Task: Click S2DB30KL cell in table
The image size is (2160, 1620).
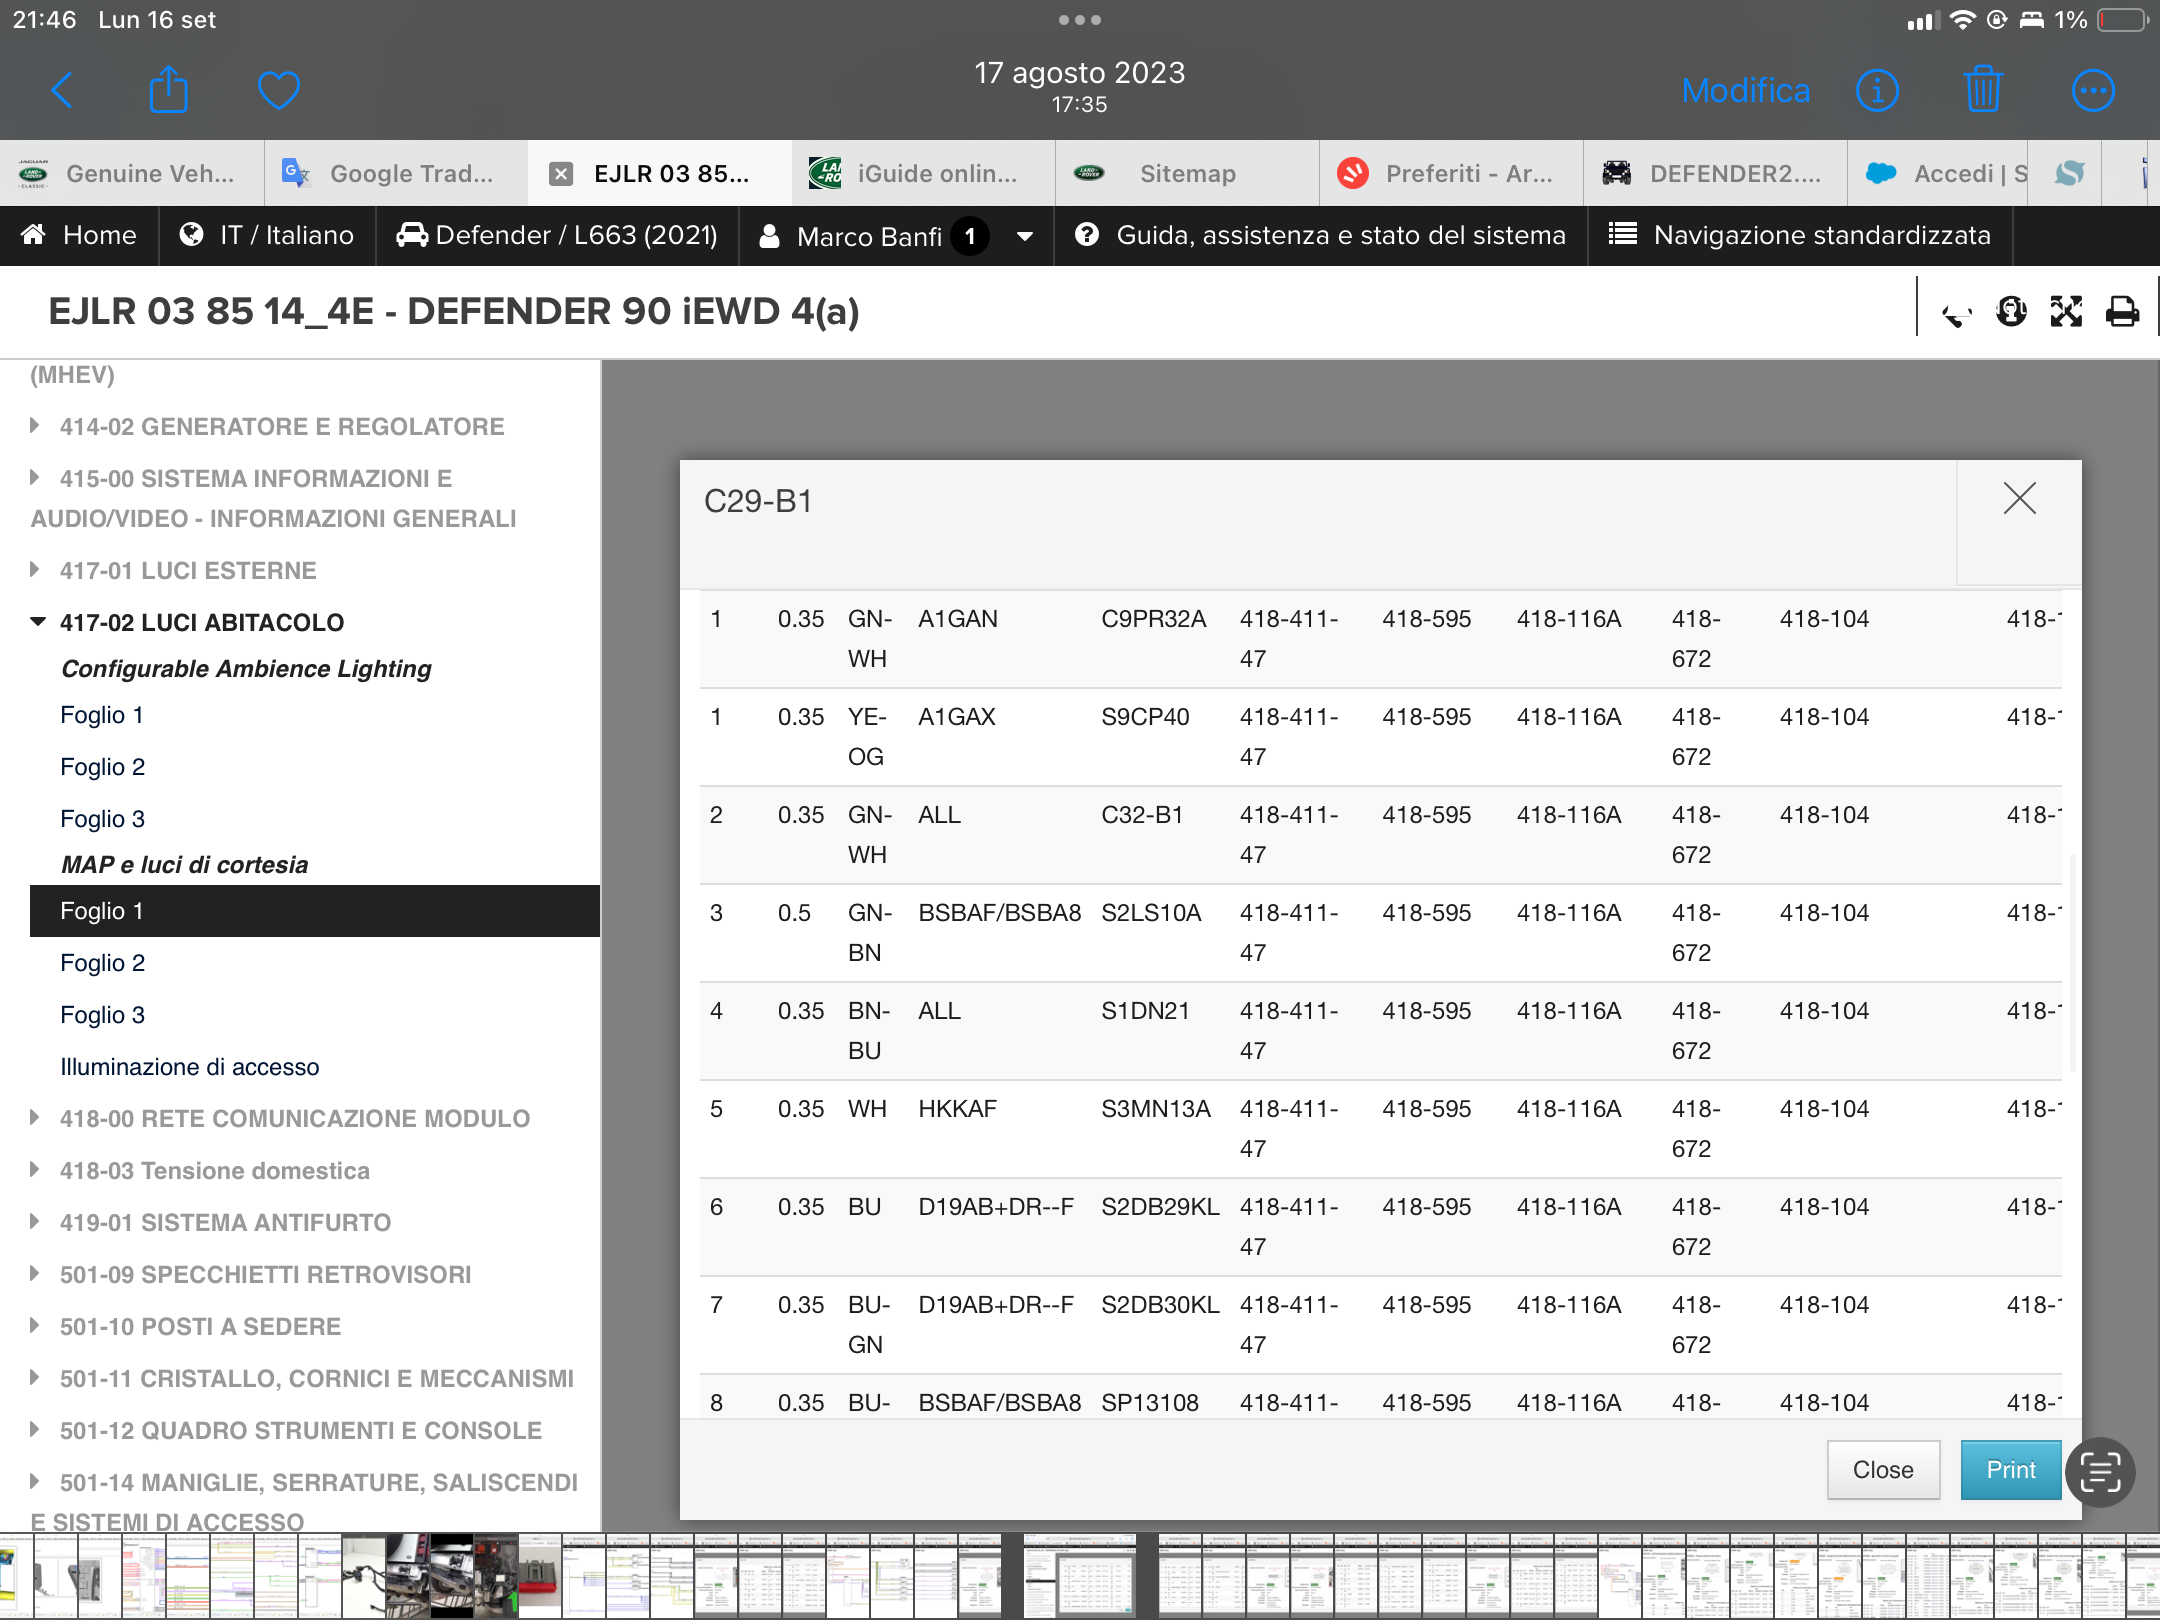Action: [1160, 1305]
